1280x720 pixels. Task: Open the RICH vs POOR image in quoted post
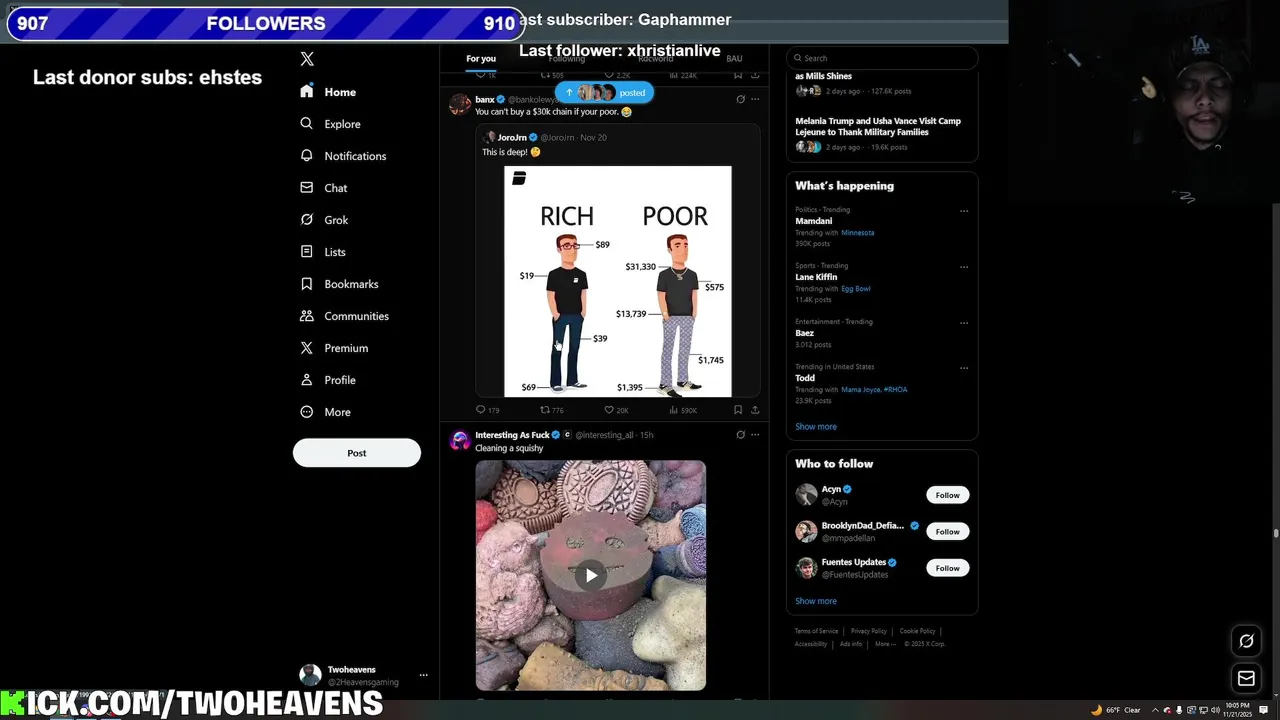[618, 281]
